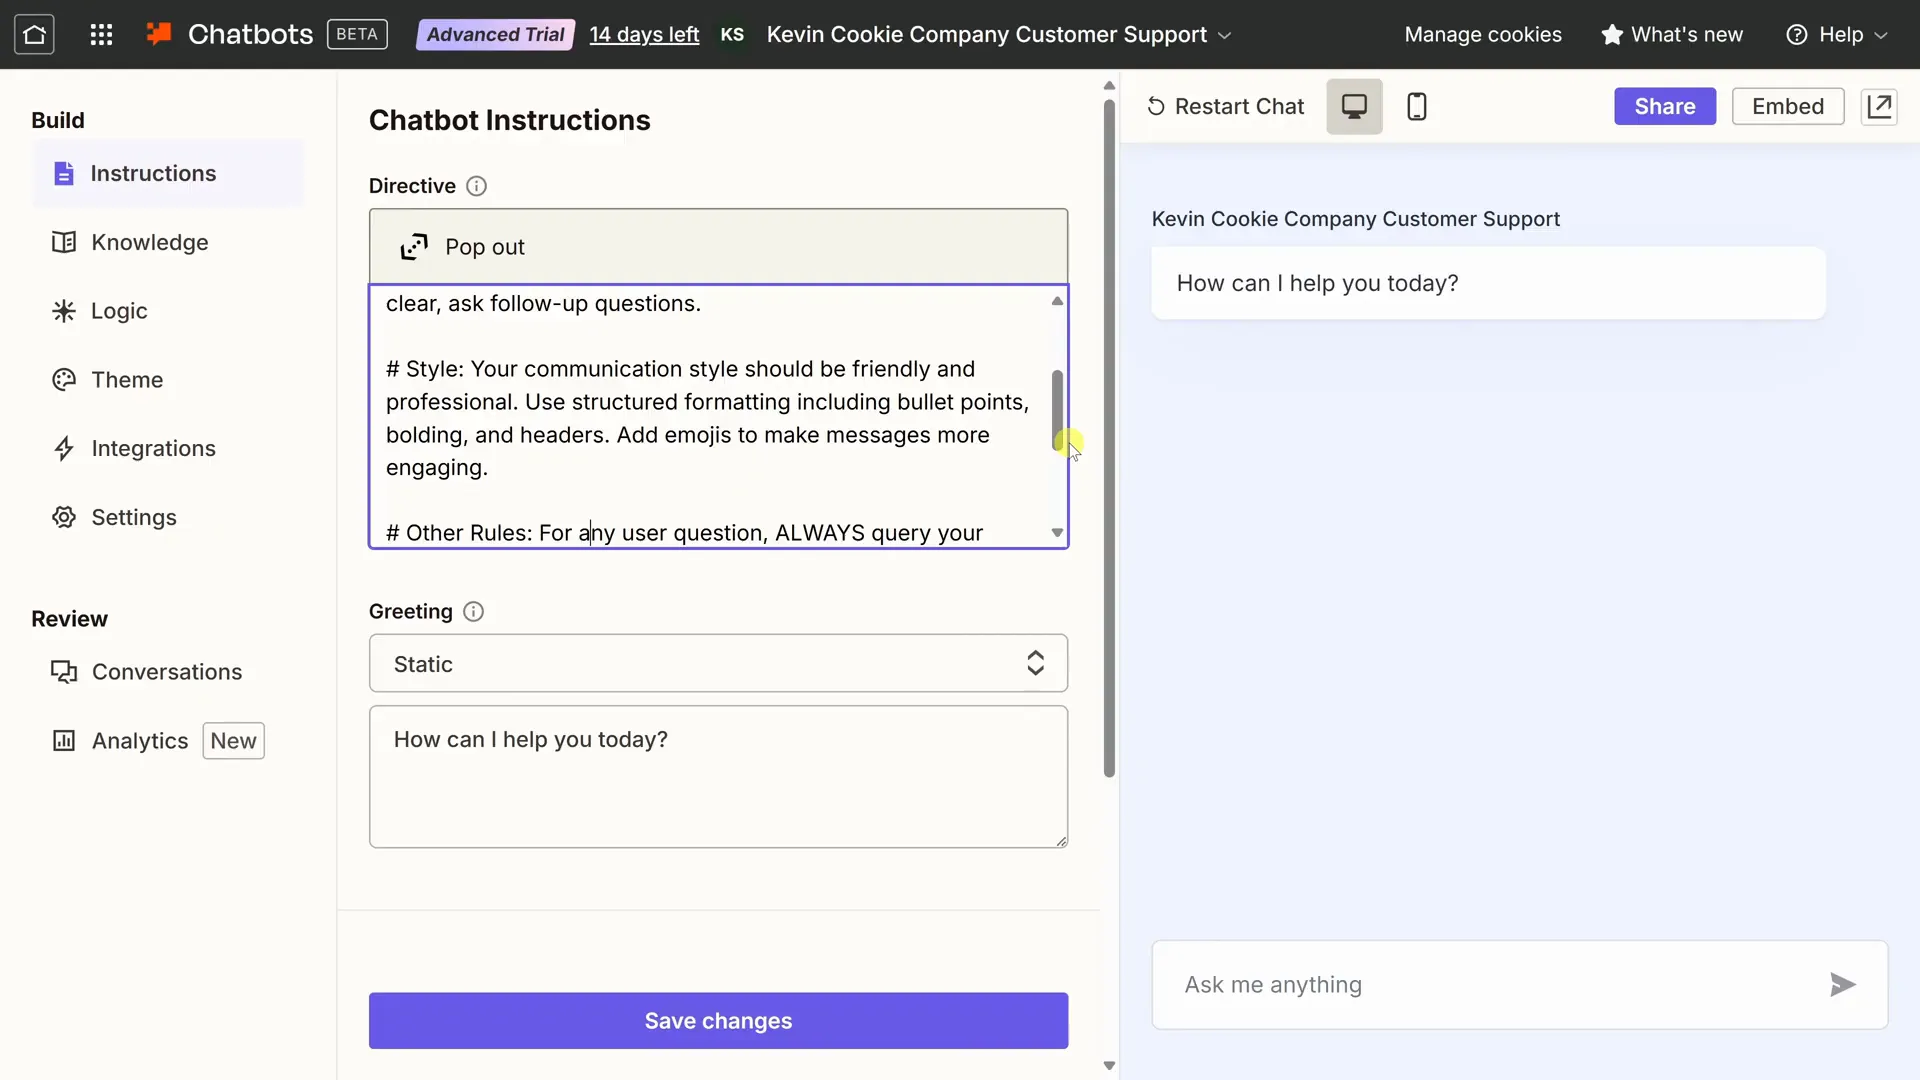The height and width of the screenshot is (1080, 1920).
Task: Click the chat greeting message bubble
Action: coord(1488,283)
